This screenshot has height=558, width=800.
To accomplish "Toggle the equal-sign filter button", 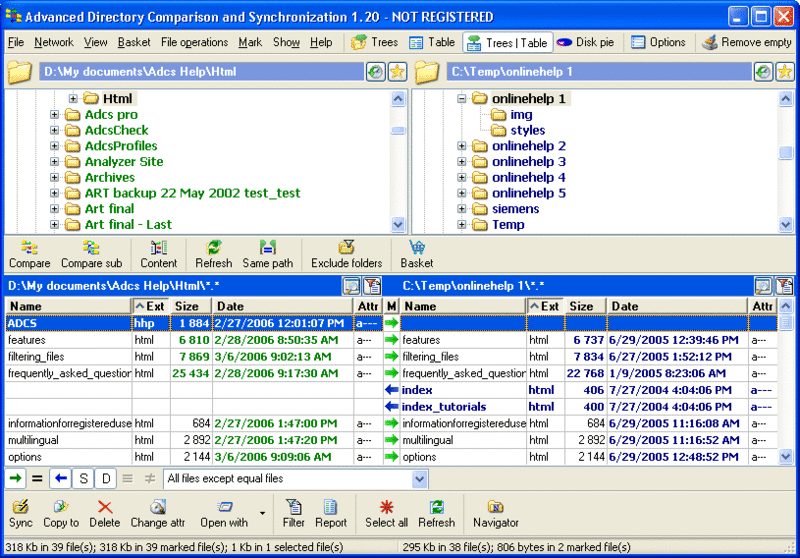I will tap(37, 478).
